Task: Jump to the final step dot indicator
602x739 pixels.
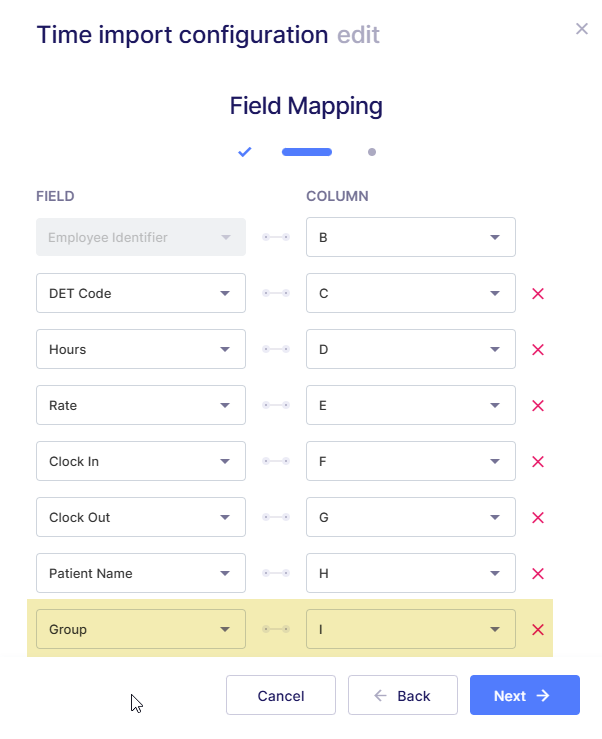Action: pyautogui.click(x=371, y=152)
